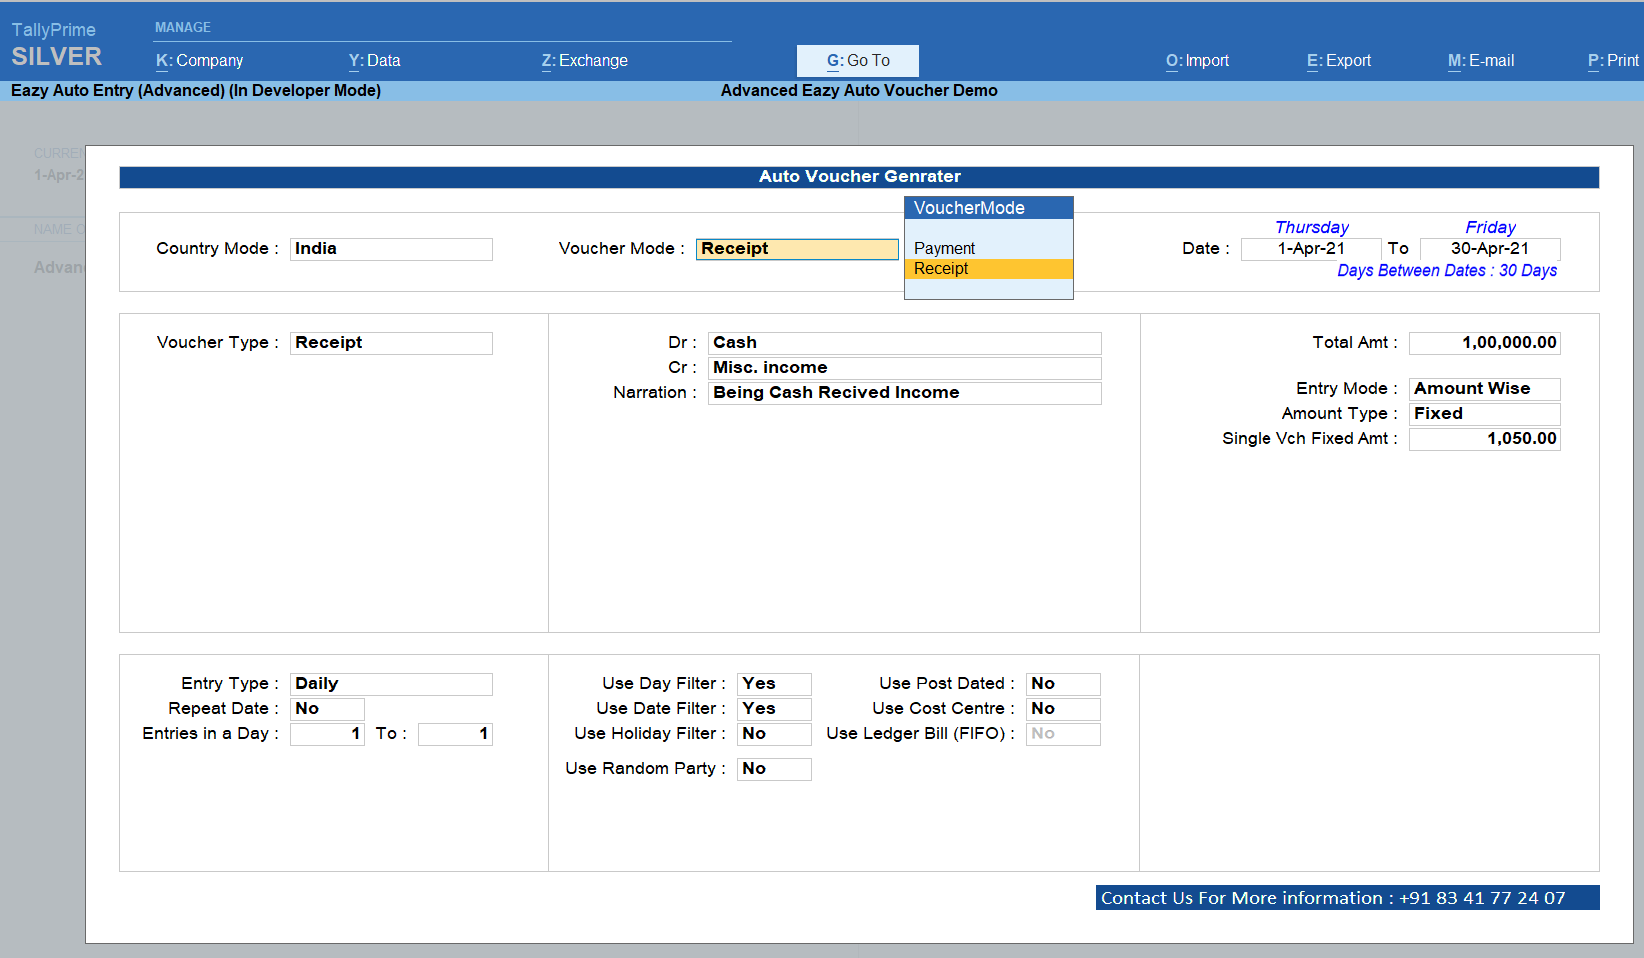Open the P: Print menu
The image size is (1644, 958).
pyautogui.click(x=1614, y=60)
